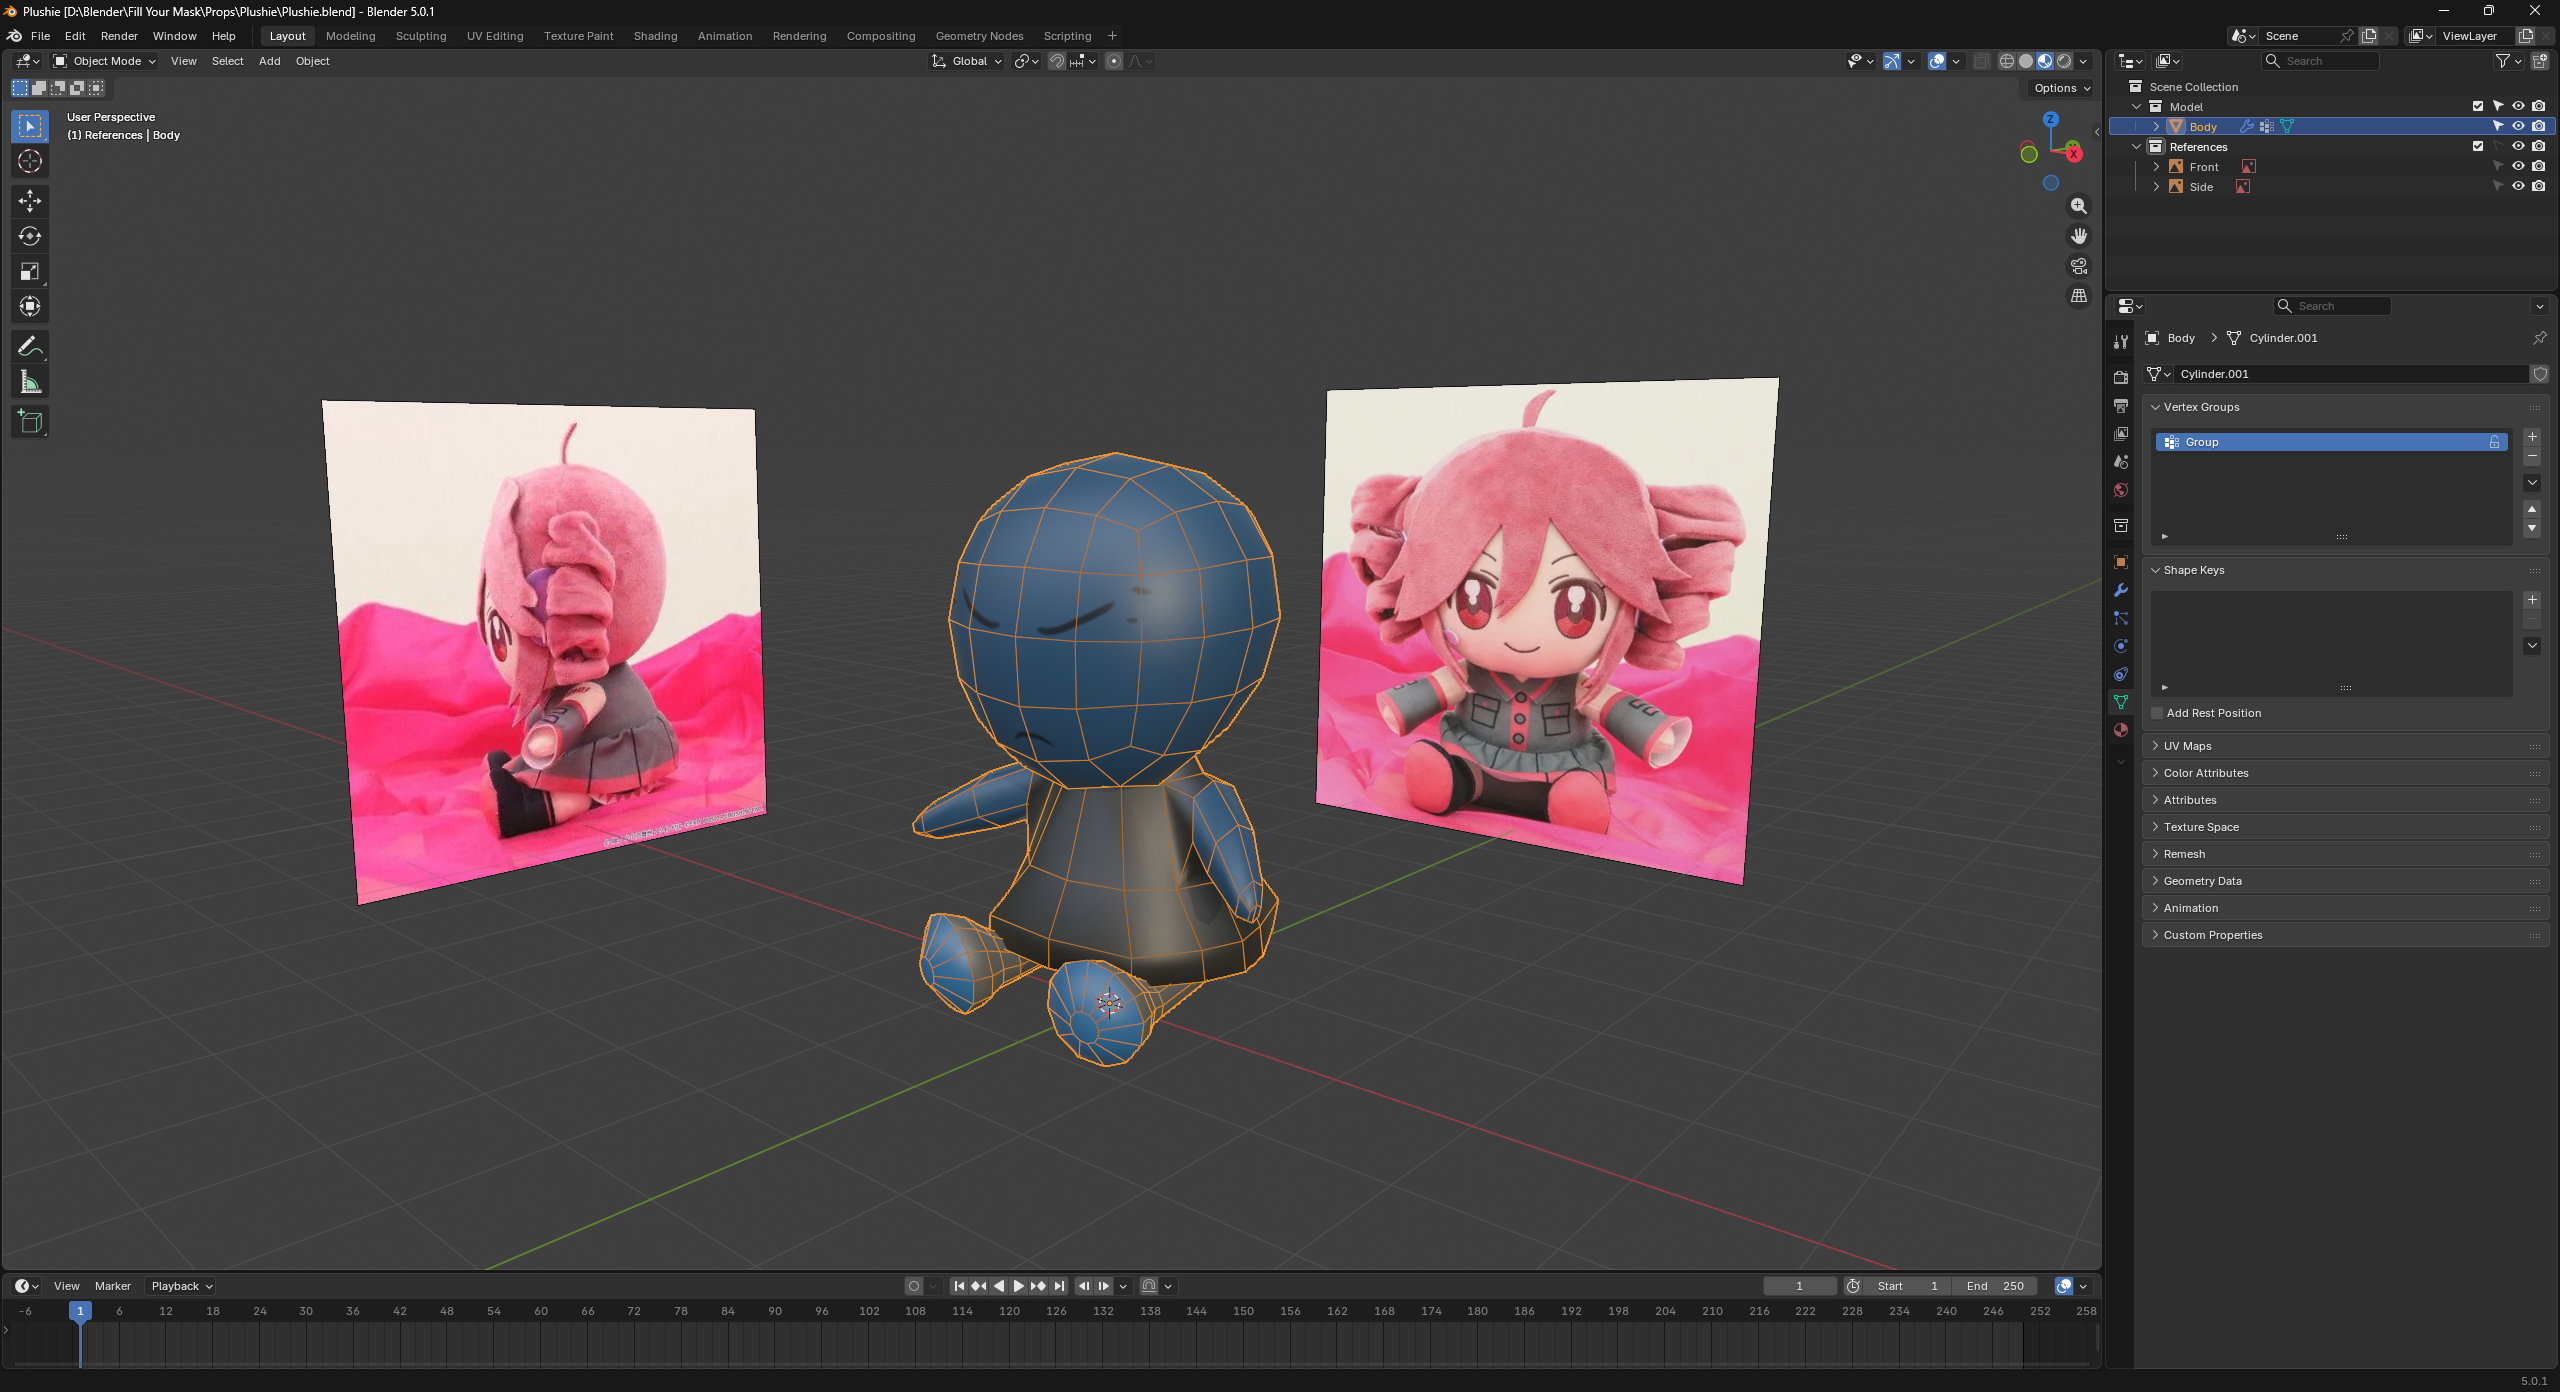Toggle the camera view icon
Image resolution: width=2560 pixels, height=1392 pixels.
coord(2079,266)
